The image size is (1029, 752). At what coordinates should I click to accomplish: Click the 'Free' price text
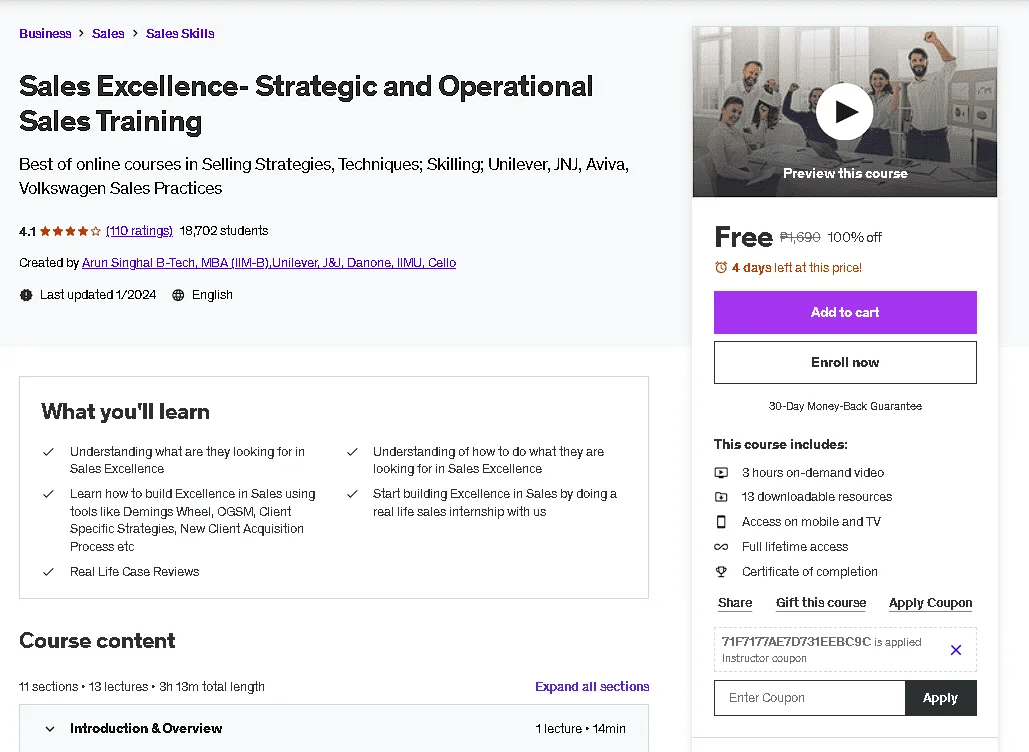[744, 237]
